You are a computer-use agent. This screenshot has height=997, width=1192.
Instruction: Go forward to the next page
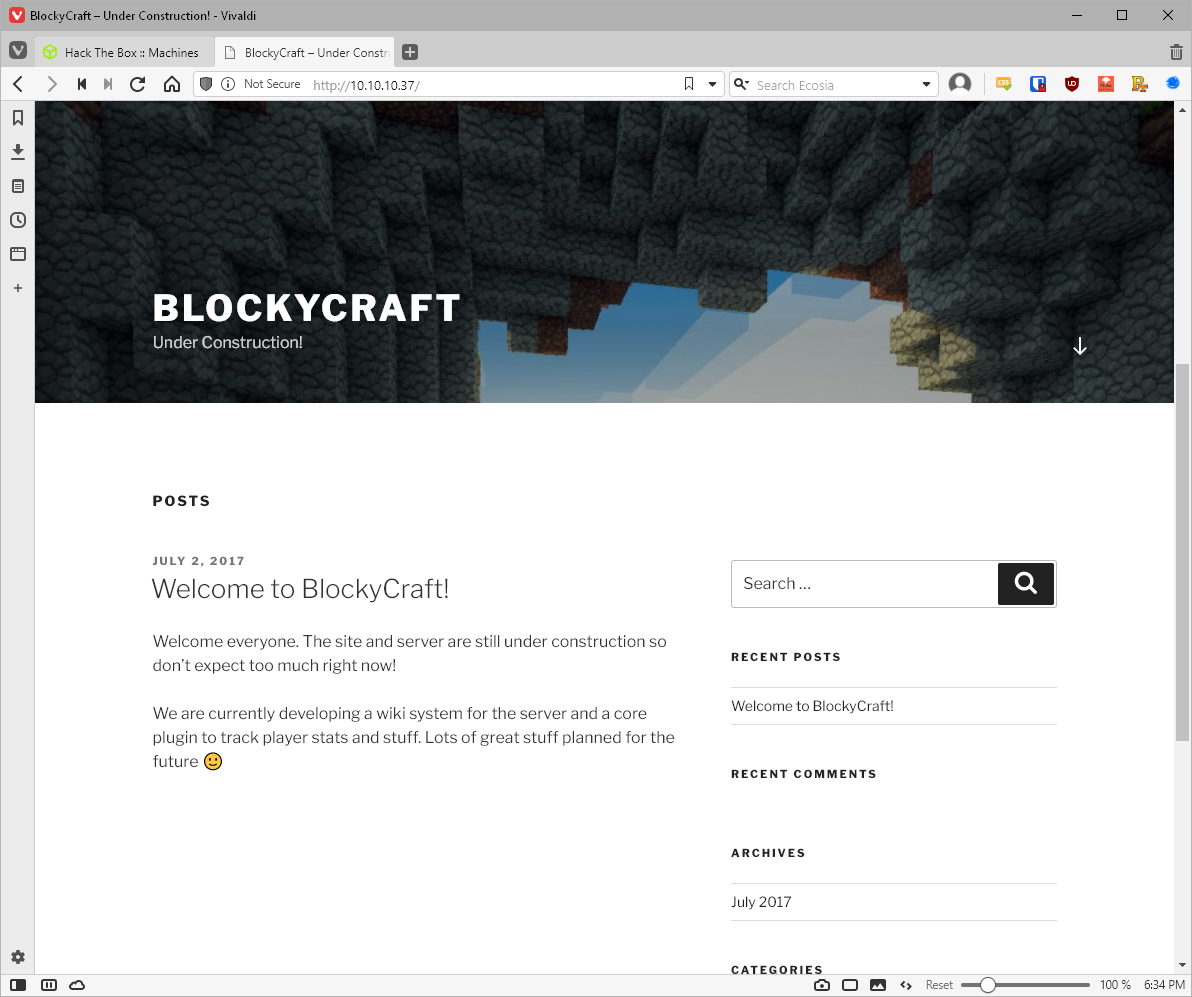click(51, 84)
